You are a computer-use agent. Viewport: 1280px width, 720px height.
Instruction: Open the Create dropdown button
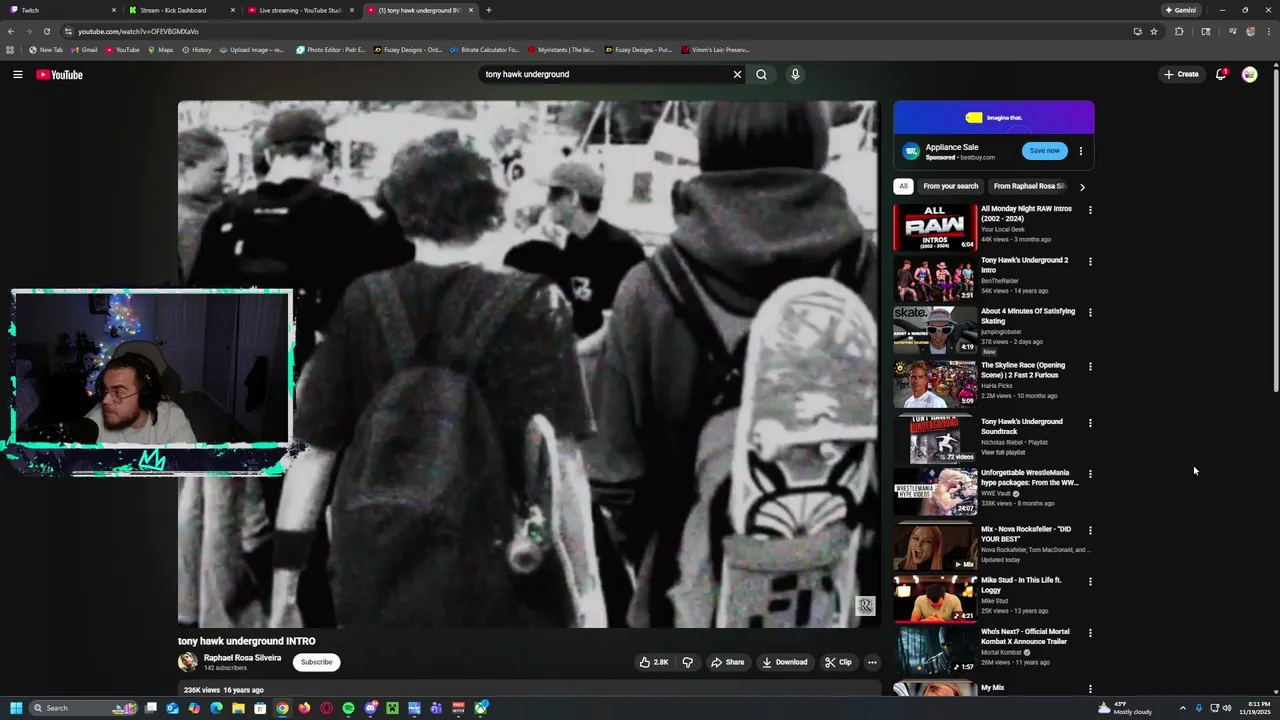1181,74
